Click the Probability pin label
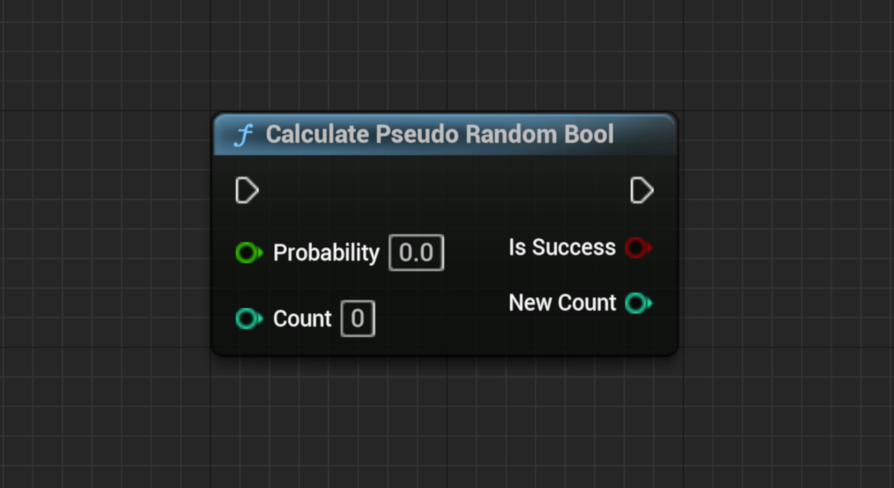 (326, 253)
